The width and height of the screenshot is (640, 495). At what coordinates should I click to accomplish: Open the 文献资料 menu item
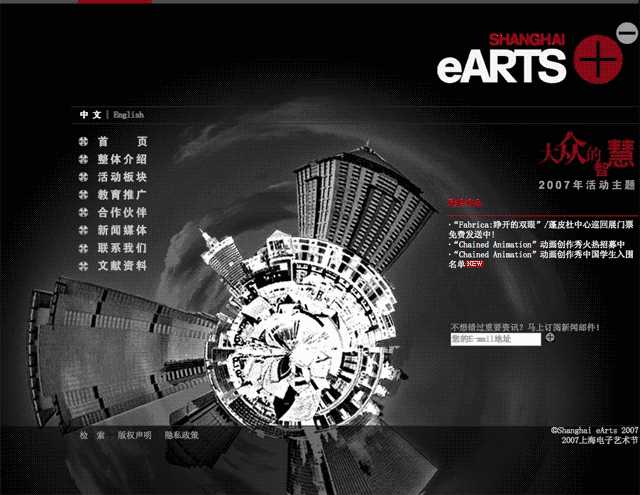tap(122, 266)
